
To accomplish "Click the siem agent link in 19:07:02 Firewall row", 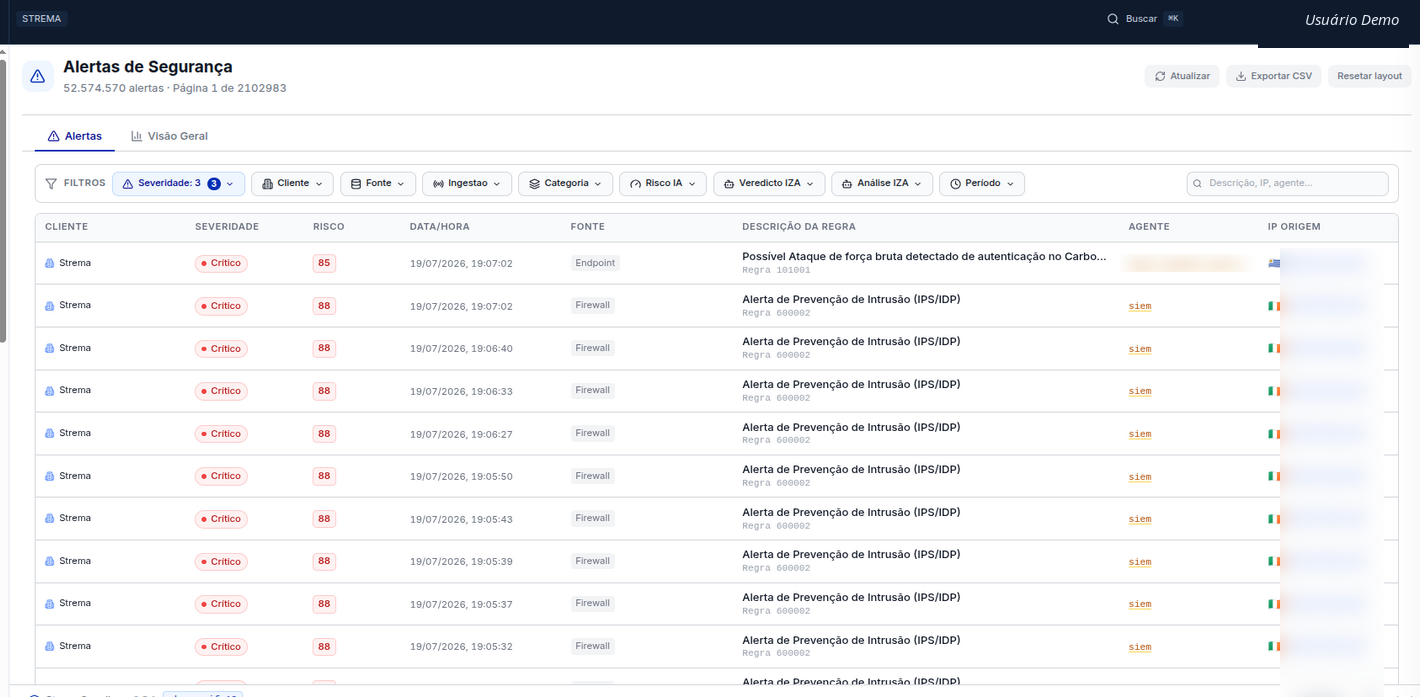I will pos(1140,306).
